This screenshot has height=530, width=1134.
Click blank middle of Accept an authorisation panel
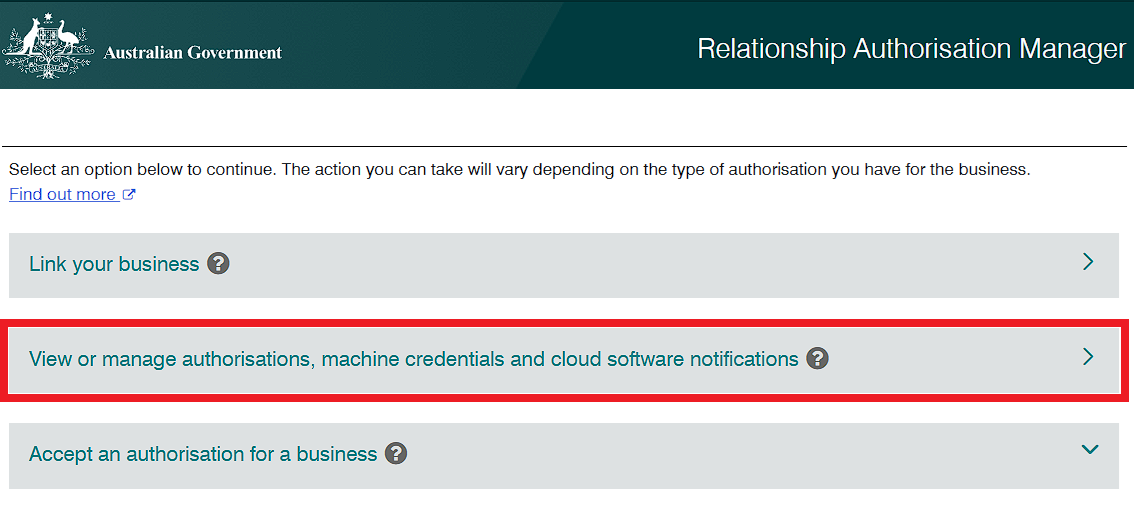[x=730, y=455]
